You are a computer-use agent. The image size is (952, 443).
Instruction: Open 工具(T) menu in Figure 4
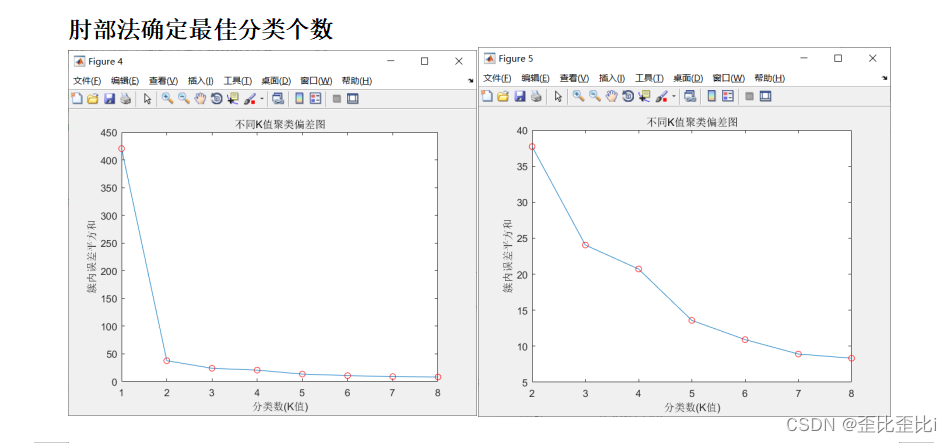pyautogui.click(x=237, y=81)
